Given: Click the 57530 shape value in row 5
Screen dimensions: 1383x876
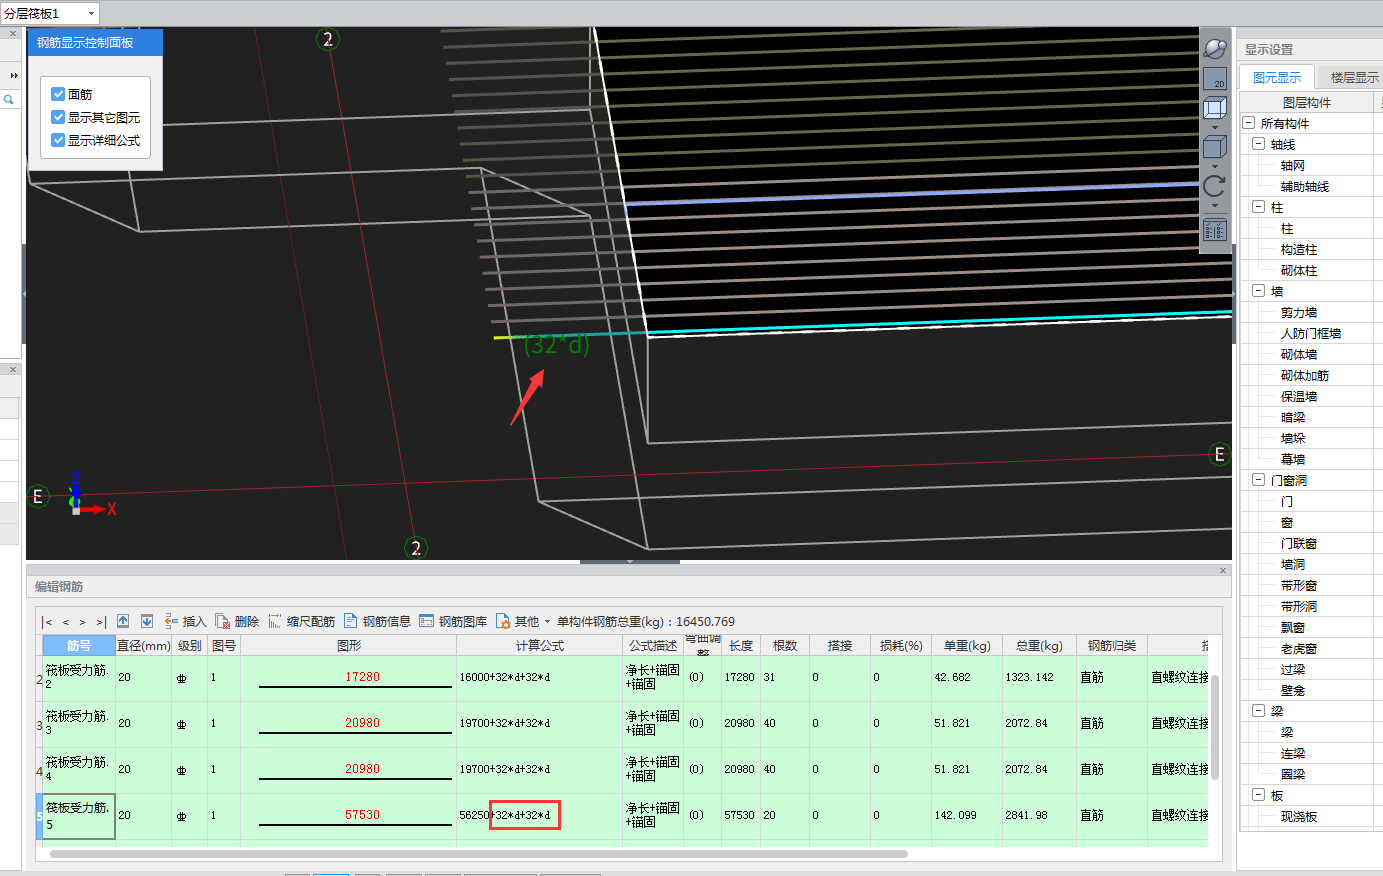Looking at the screenshot, I should pos(362,815).
